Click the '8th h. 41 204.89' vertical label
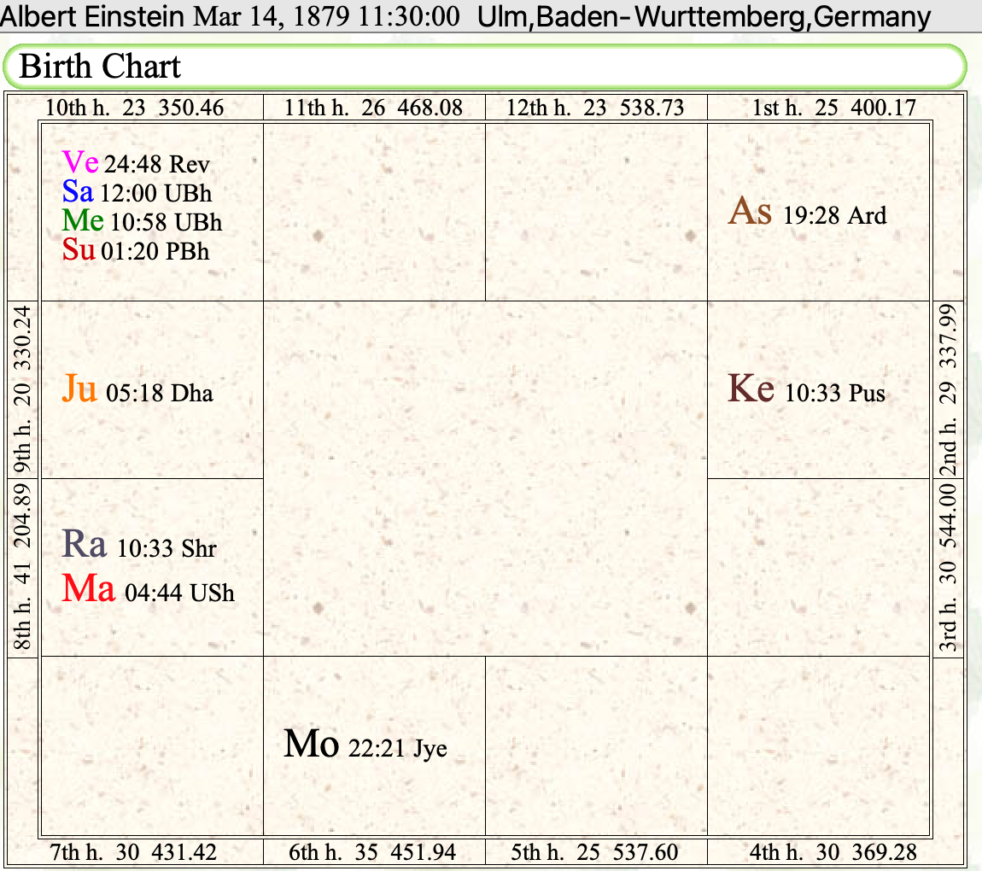Image resolution: width=982 pixels, height=871 pixels. click(22, 567)
